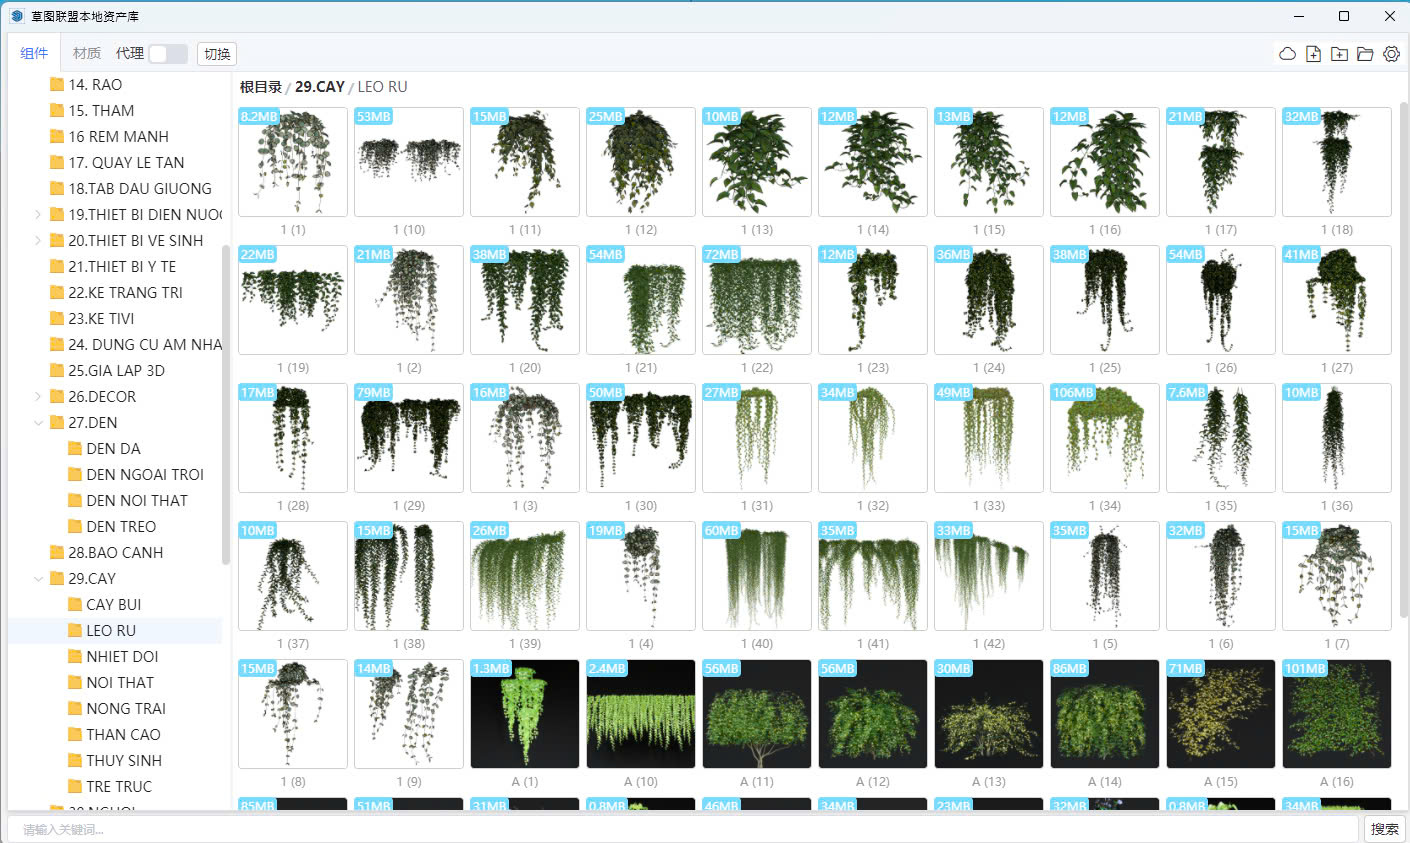This screenshot has width=1410, height=843.
Task: Click the 切换 button
Action: (x=217, y=54)
